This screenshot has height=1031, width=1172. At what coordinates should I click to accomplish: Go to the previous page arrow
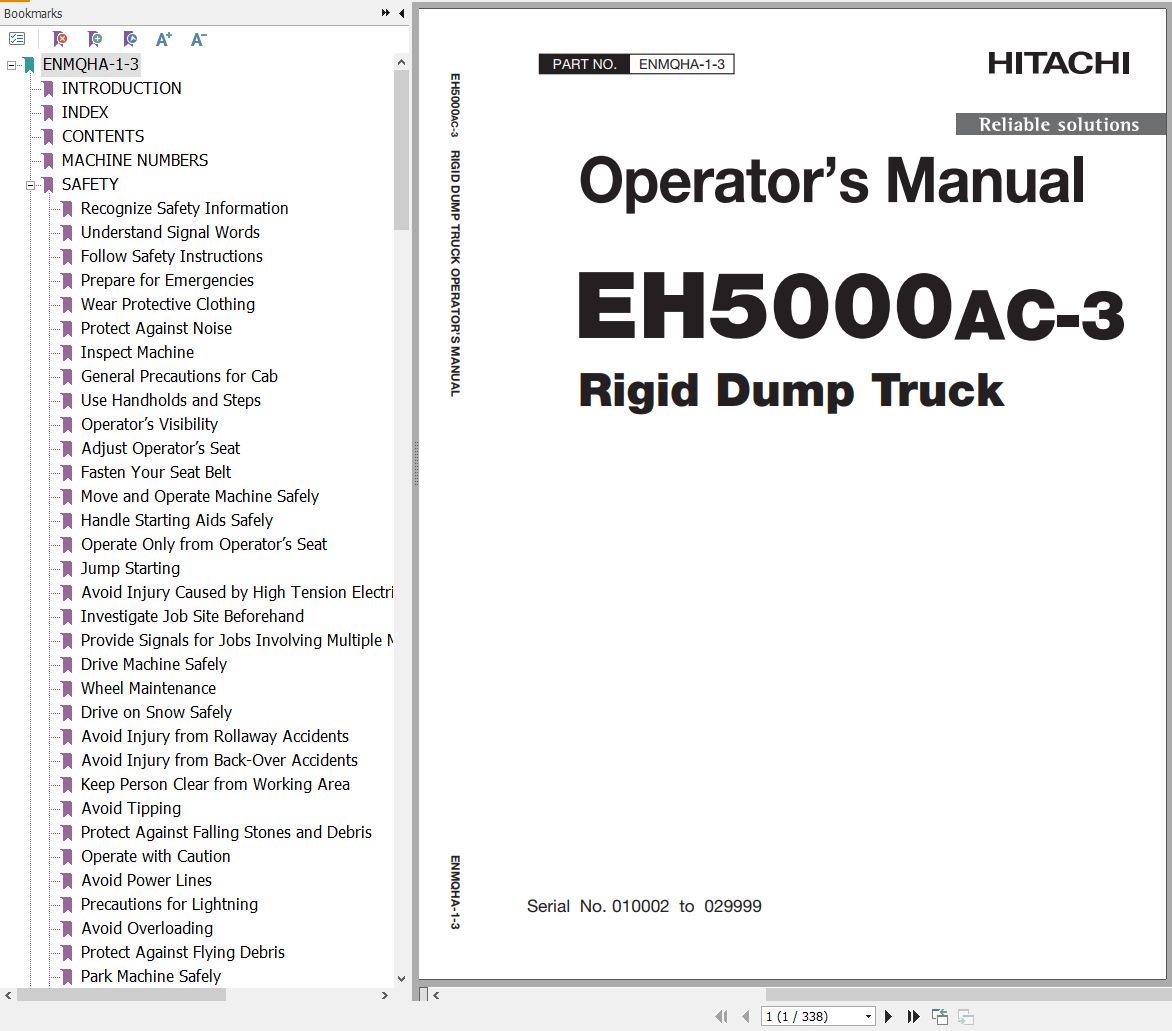point(745,1016)
